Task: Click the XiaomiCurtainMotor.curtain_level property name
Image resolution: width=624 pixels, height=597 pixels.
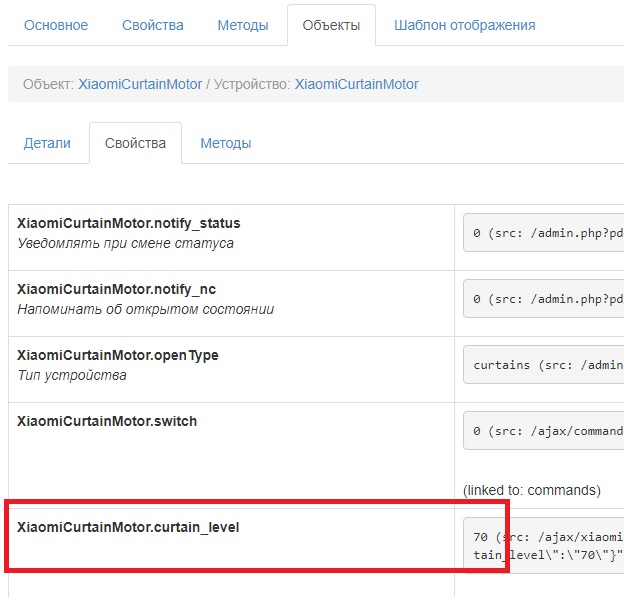Action: pos(128,527)
